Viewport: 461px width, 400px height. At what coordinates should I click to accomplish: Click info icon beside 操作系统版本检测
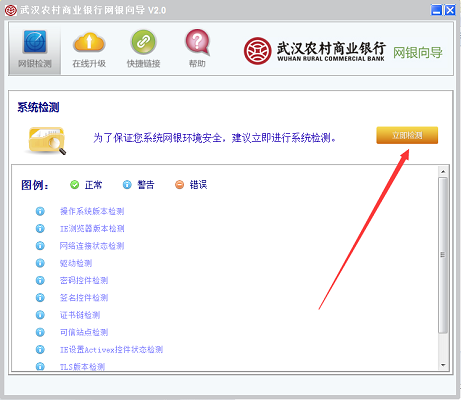[40, 211]
